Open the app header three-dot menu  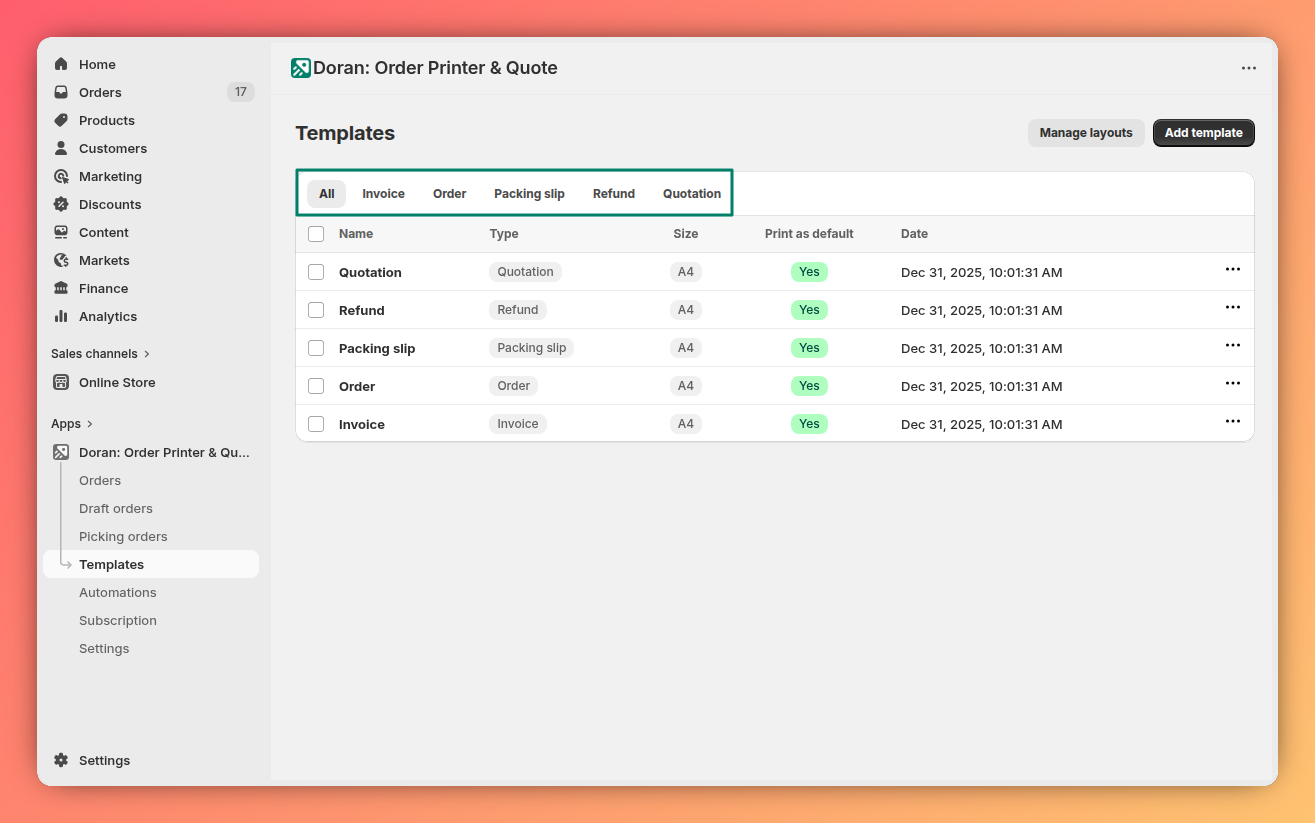pos(1249,68)
